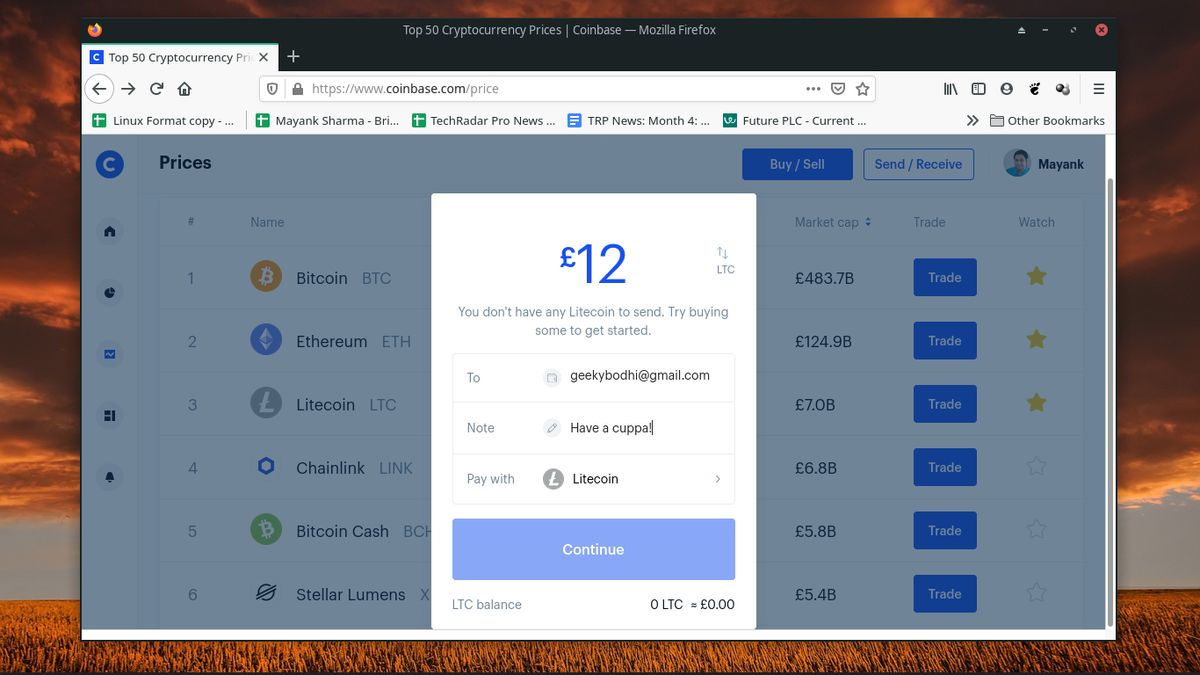
Task: Expand the Pay with Litecoin option
Action: coord(717,479)
